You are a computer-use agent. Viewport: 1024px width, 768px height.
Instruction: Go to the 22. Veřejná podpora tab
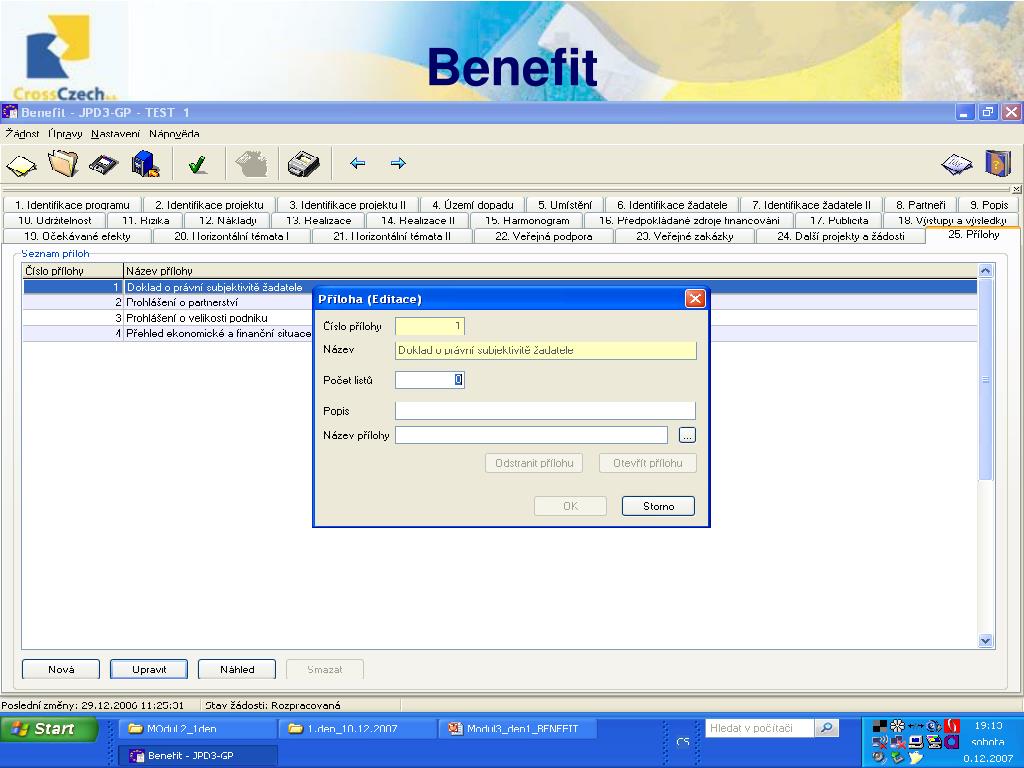544,236
